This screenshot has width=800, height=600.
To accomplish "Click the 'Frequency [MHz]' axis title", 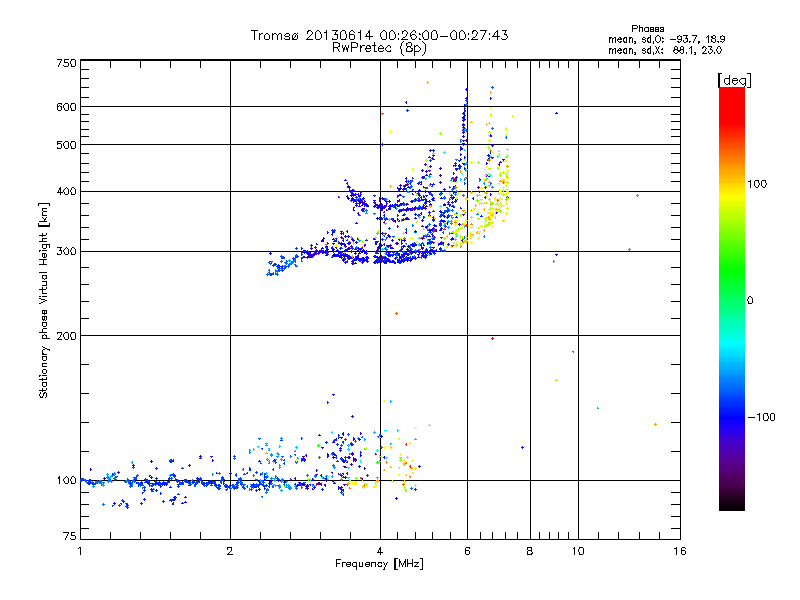I will click(x=379, y=564).
